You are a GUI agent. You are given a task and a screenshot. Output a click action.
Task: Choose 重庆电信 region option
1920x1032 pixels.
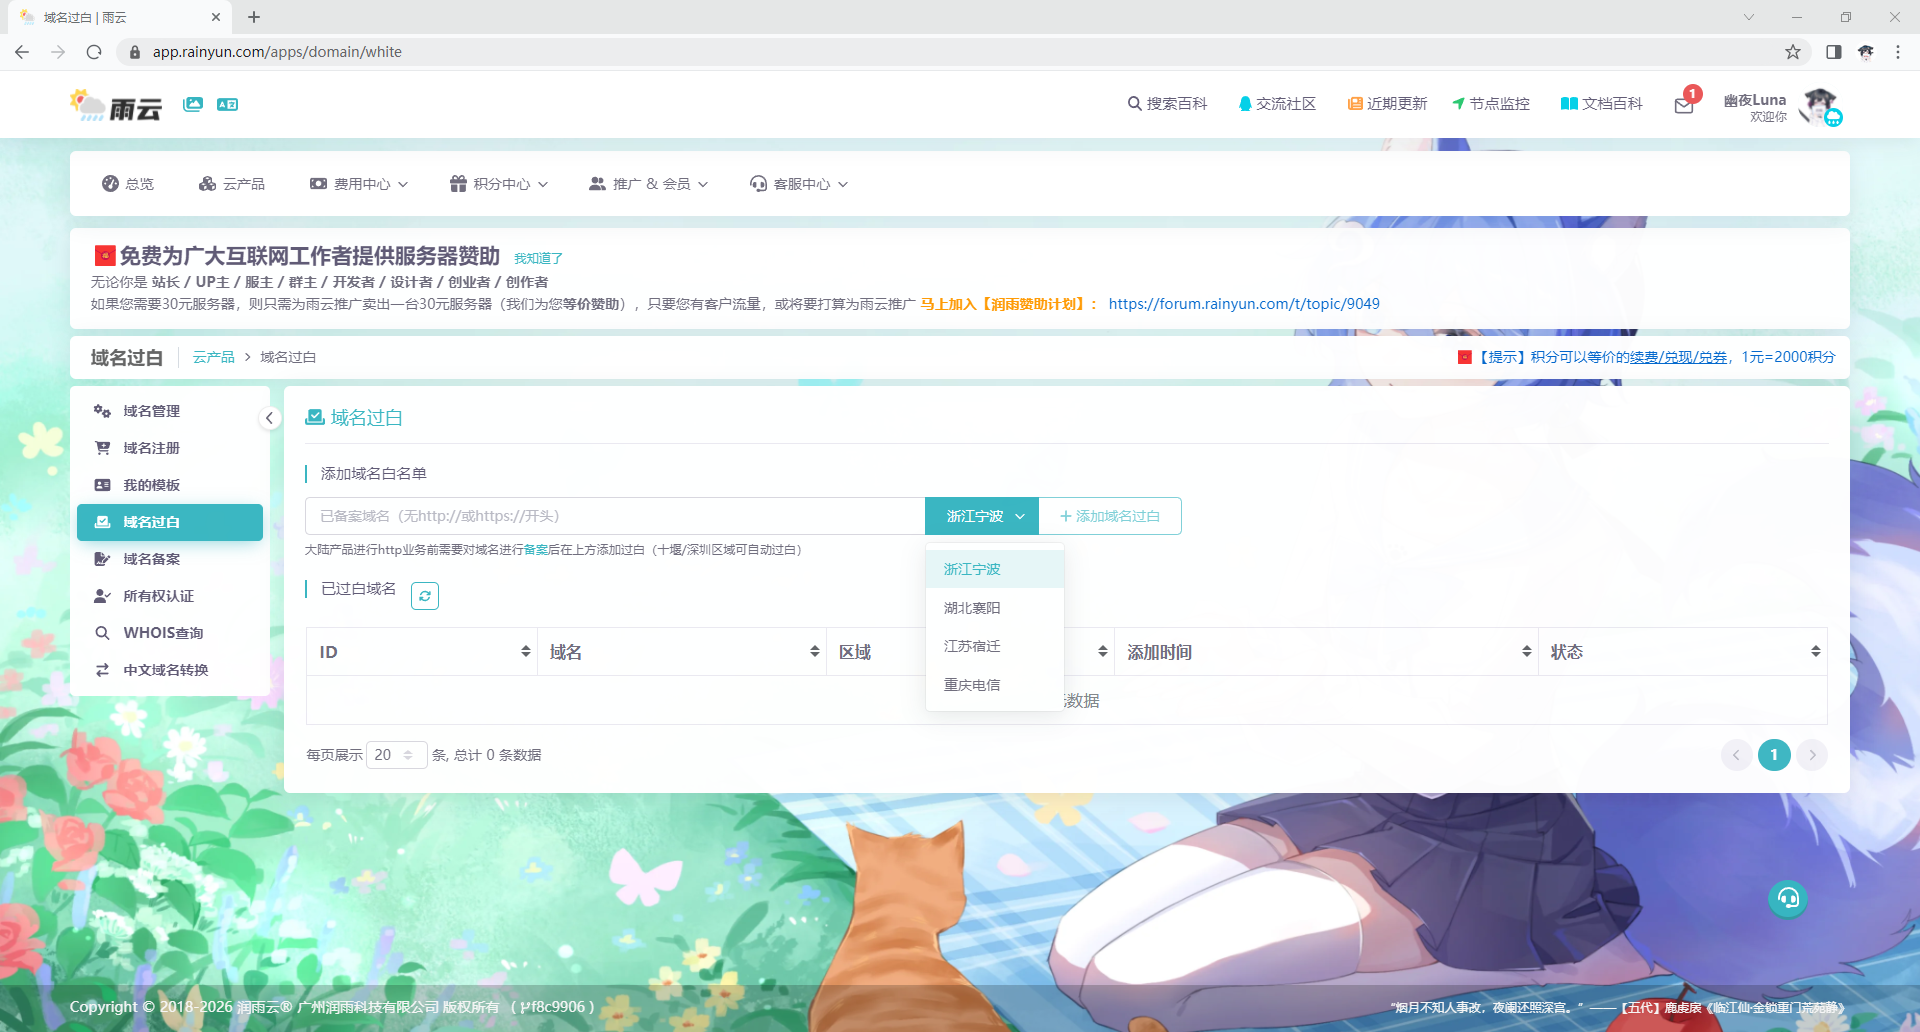[972, 685]
